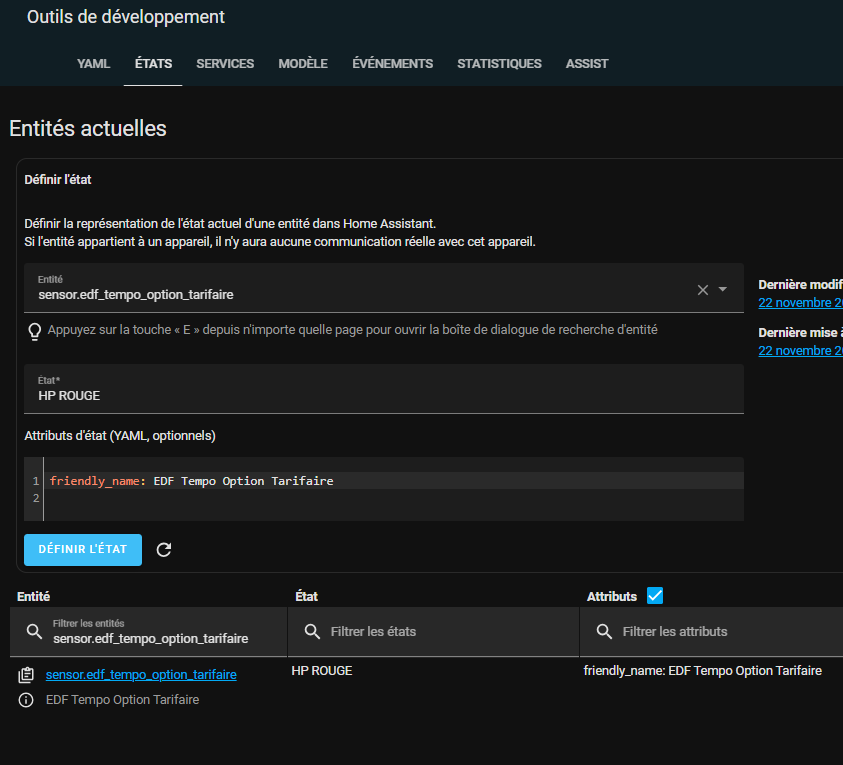Copy the entity ID using the clipboard icon
The width and height of the screenshot is (843, 765).
tap(26, 675)
